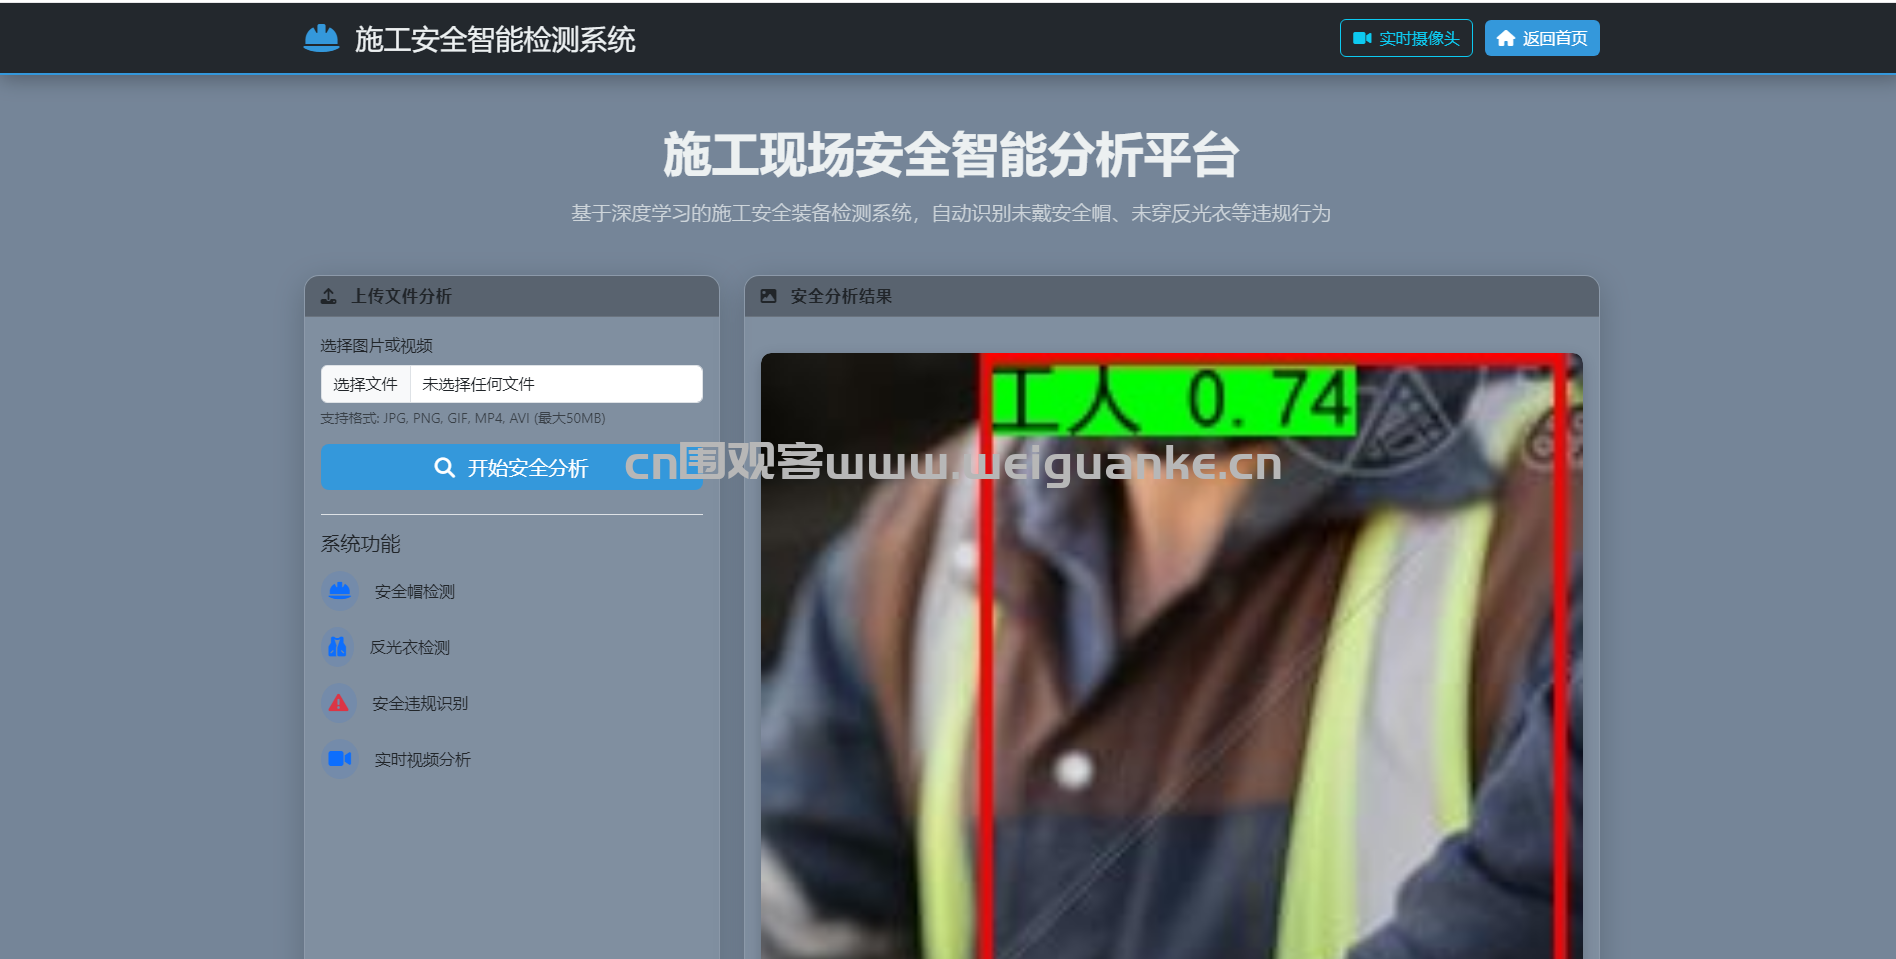Click the 安全分析结果 panel header text
The image size is (1896, 959).
coord(841,296)
